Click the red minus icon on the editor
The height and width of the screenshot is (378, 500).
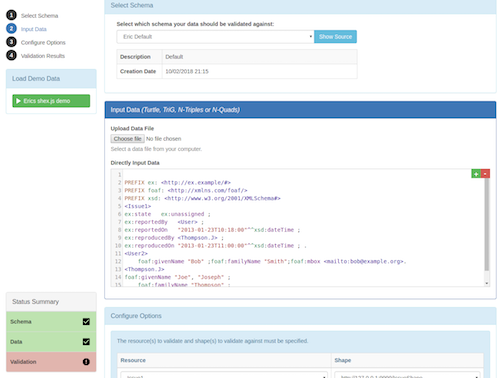485,174
